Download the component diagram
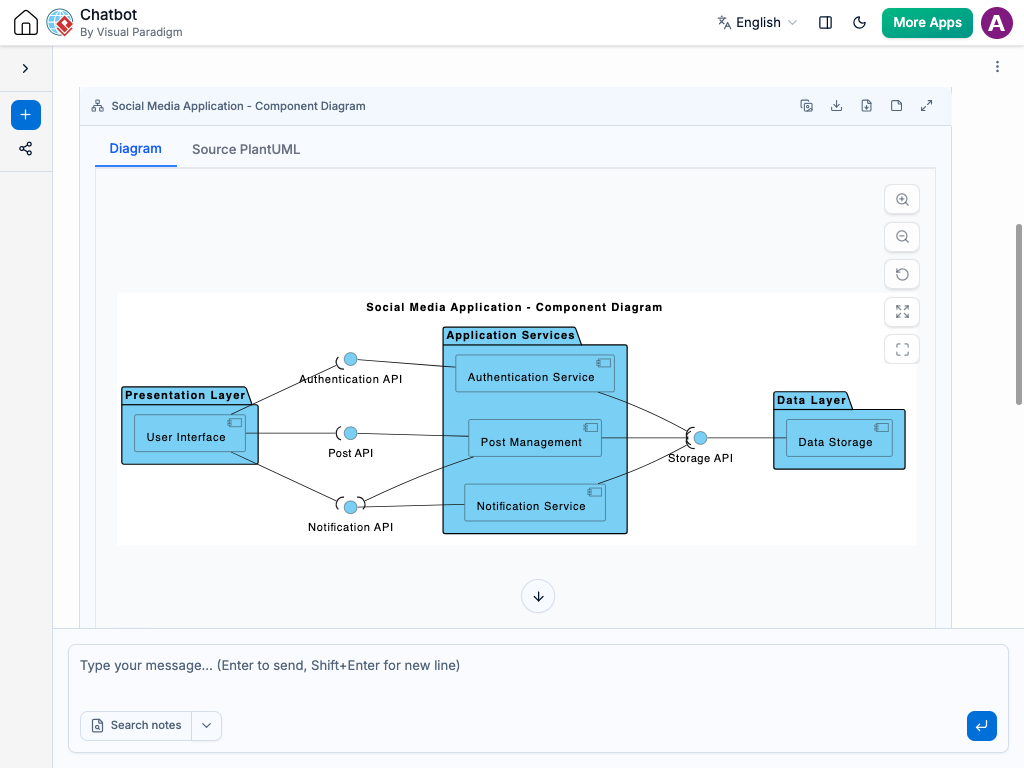1024x768 pixels. 836,106
